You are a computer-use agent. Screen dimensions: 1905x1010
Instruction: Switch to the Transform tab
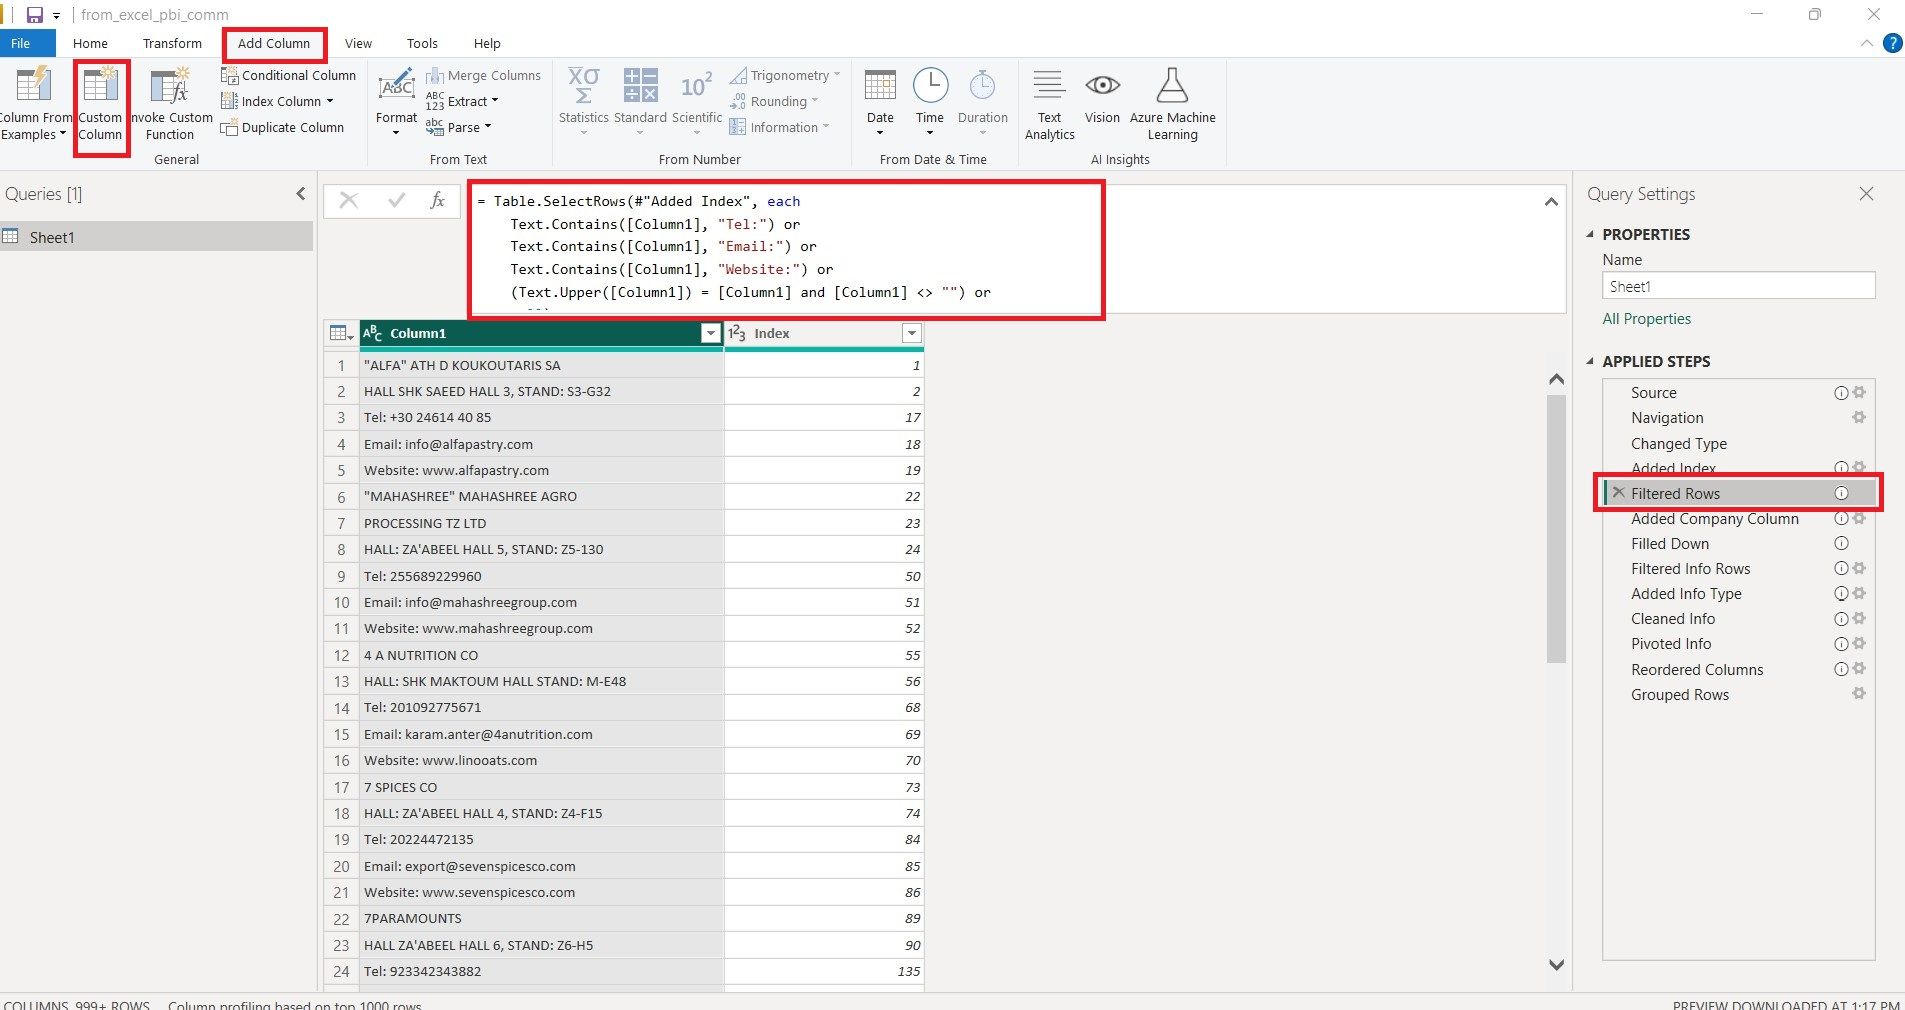pos(172,43)
